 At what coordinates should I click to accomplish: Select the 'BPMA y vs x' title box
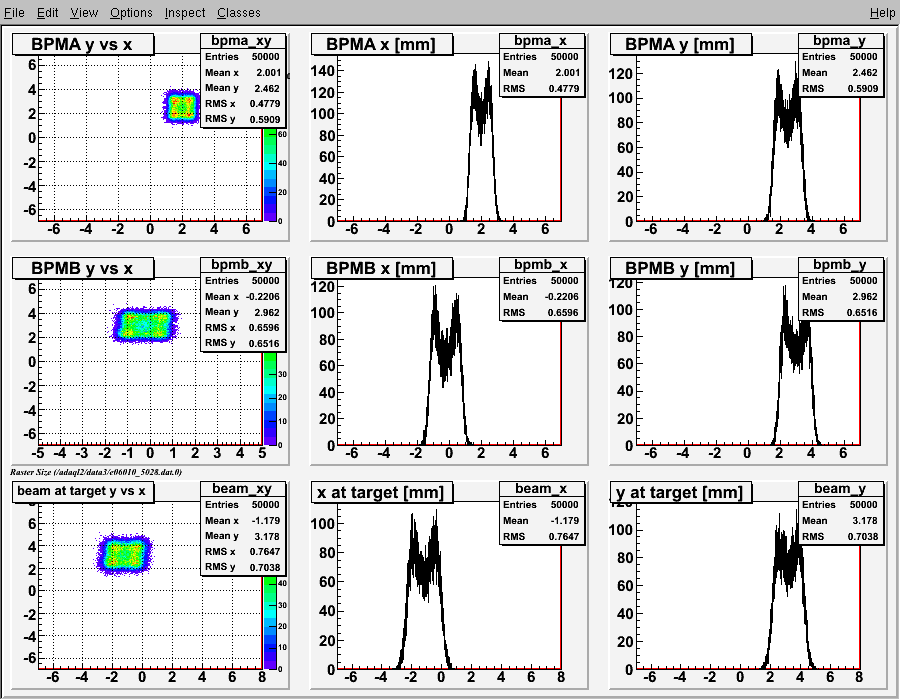[83, 44]
